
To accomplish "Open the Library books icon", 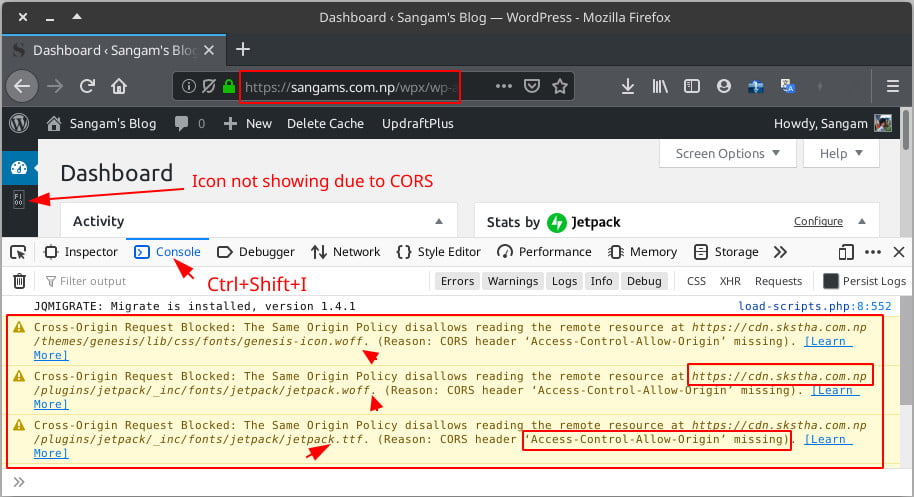I will tap(660, 87).
